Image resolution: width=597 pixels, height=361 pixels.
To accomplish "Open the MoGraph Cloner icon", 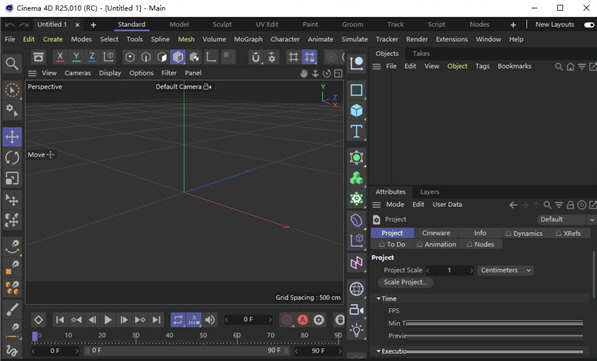I will tap(356, 178).
